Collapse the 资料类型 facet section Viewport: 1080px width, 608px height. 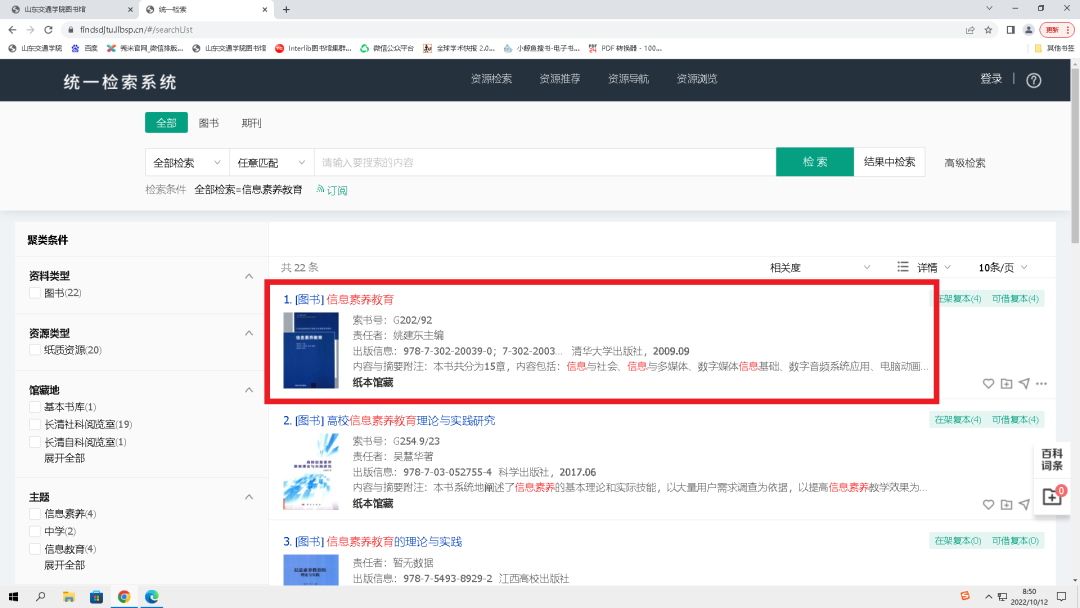249,276
